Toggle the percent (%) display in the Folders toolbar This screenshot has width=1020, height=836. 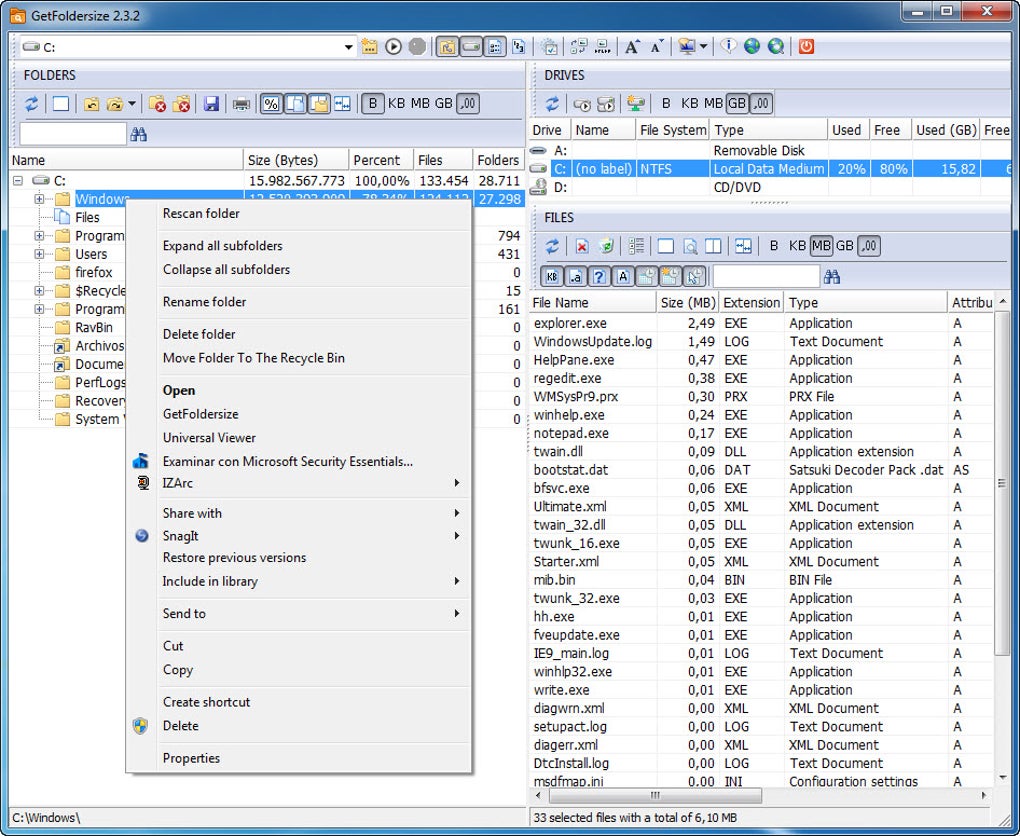(x=271, y=103)
